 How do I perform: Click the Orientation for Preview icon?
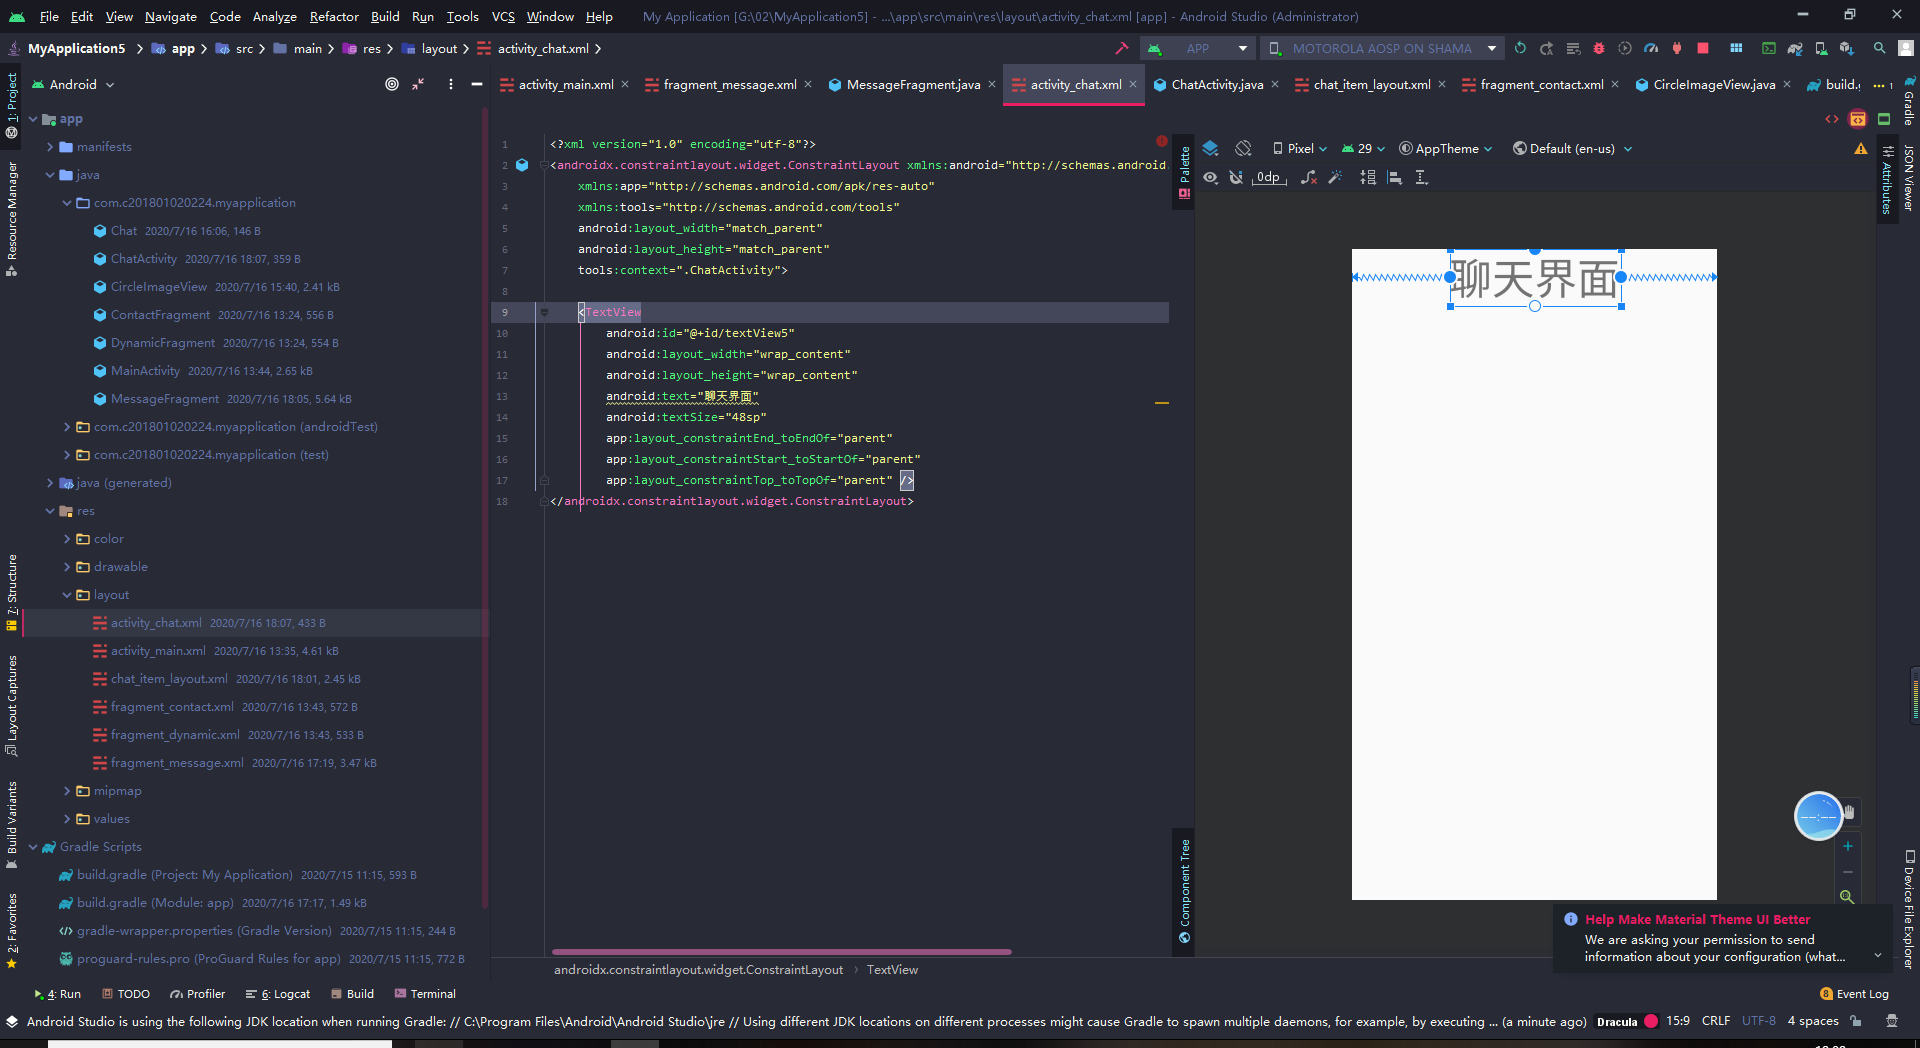point(1243,148)
